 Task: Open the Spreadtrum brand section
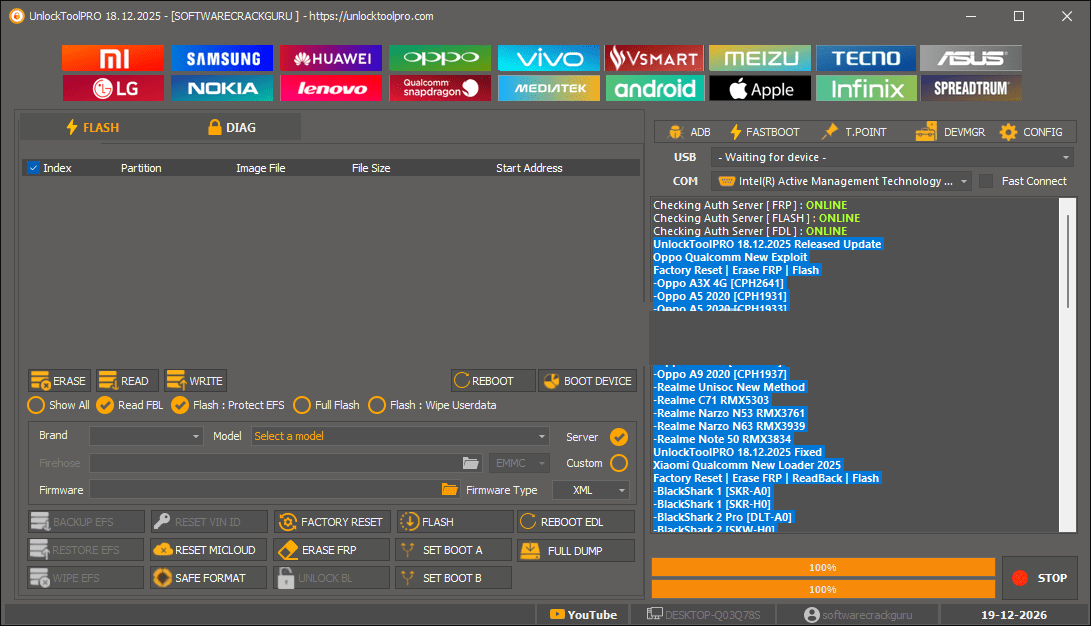(970, 88)
